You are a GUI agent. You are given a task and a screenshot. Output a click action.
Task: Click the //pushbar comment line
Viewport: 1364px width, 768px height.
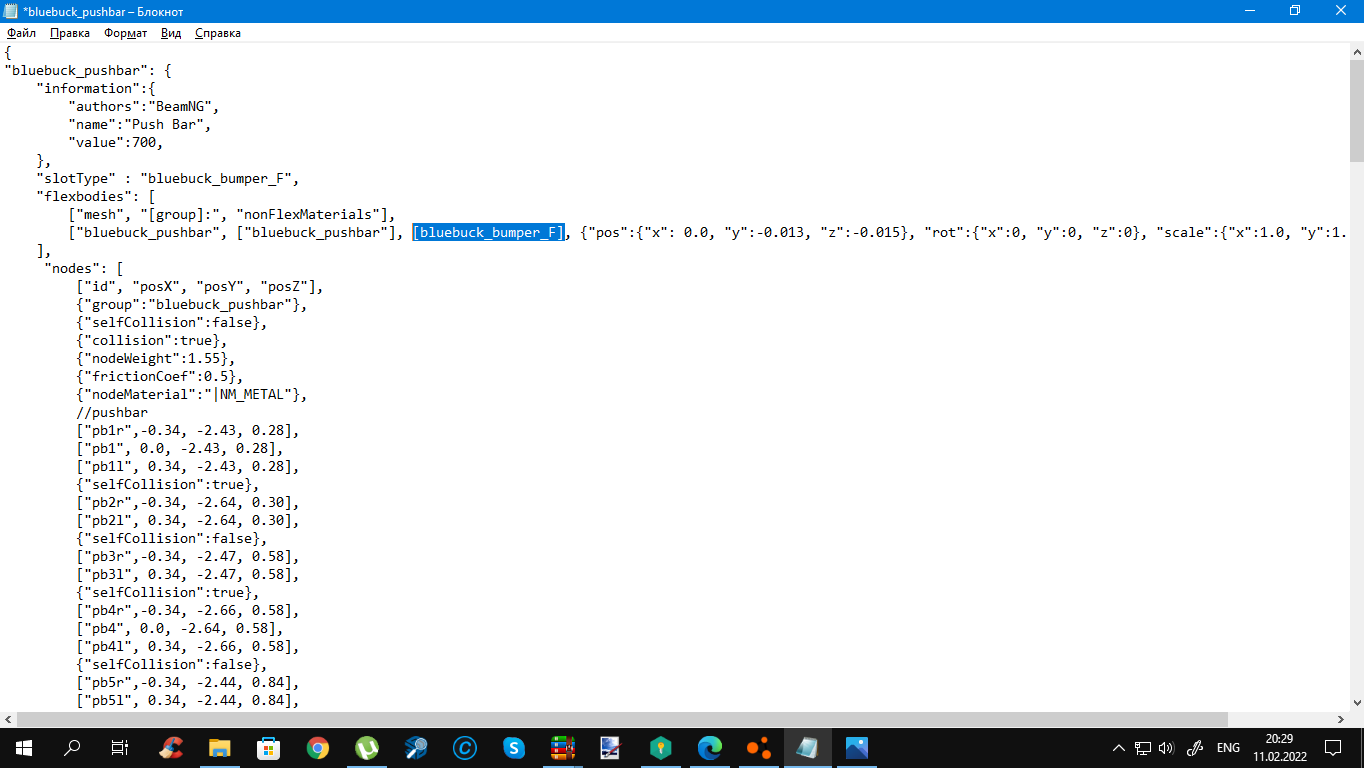pyautogui.click(x=112, y=412)
